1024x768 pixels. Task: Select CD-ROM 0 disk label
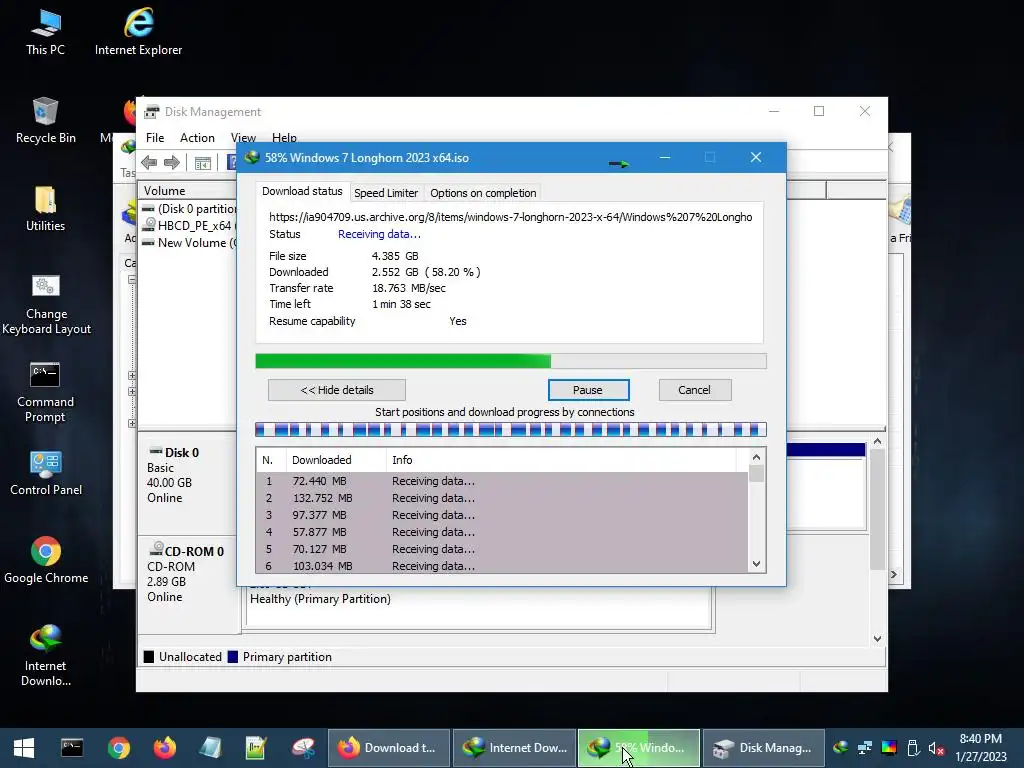[187, 584]
